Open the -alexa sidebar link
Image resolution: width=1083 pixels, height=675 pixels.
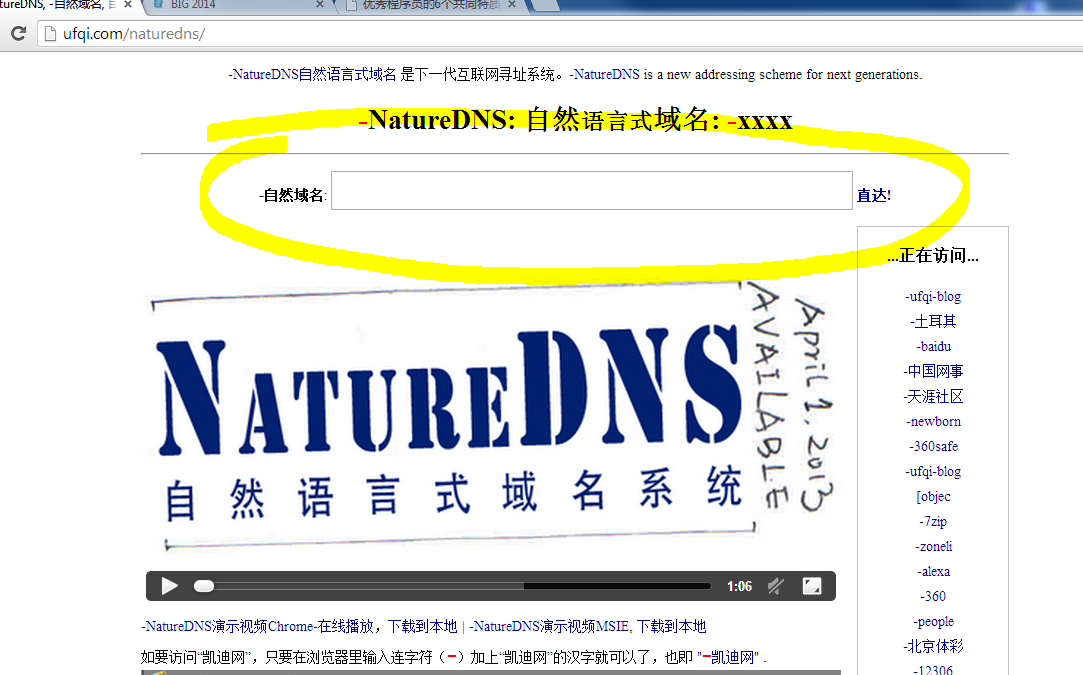(933, 572)
